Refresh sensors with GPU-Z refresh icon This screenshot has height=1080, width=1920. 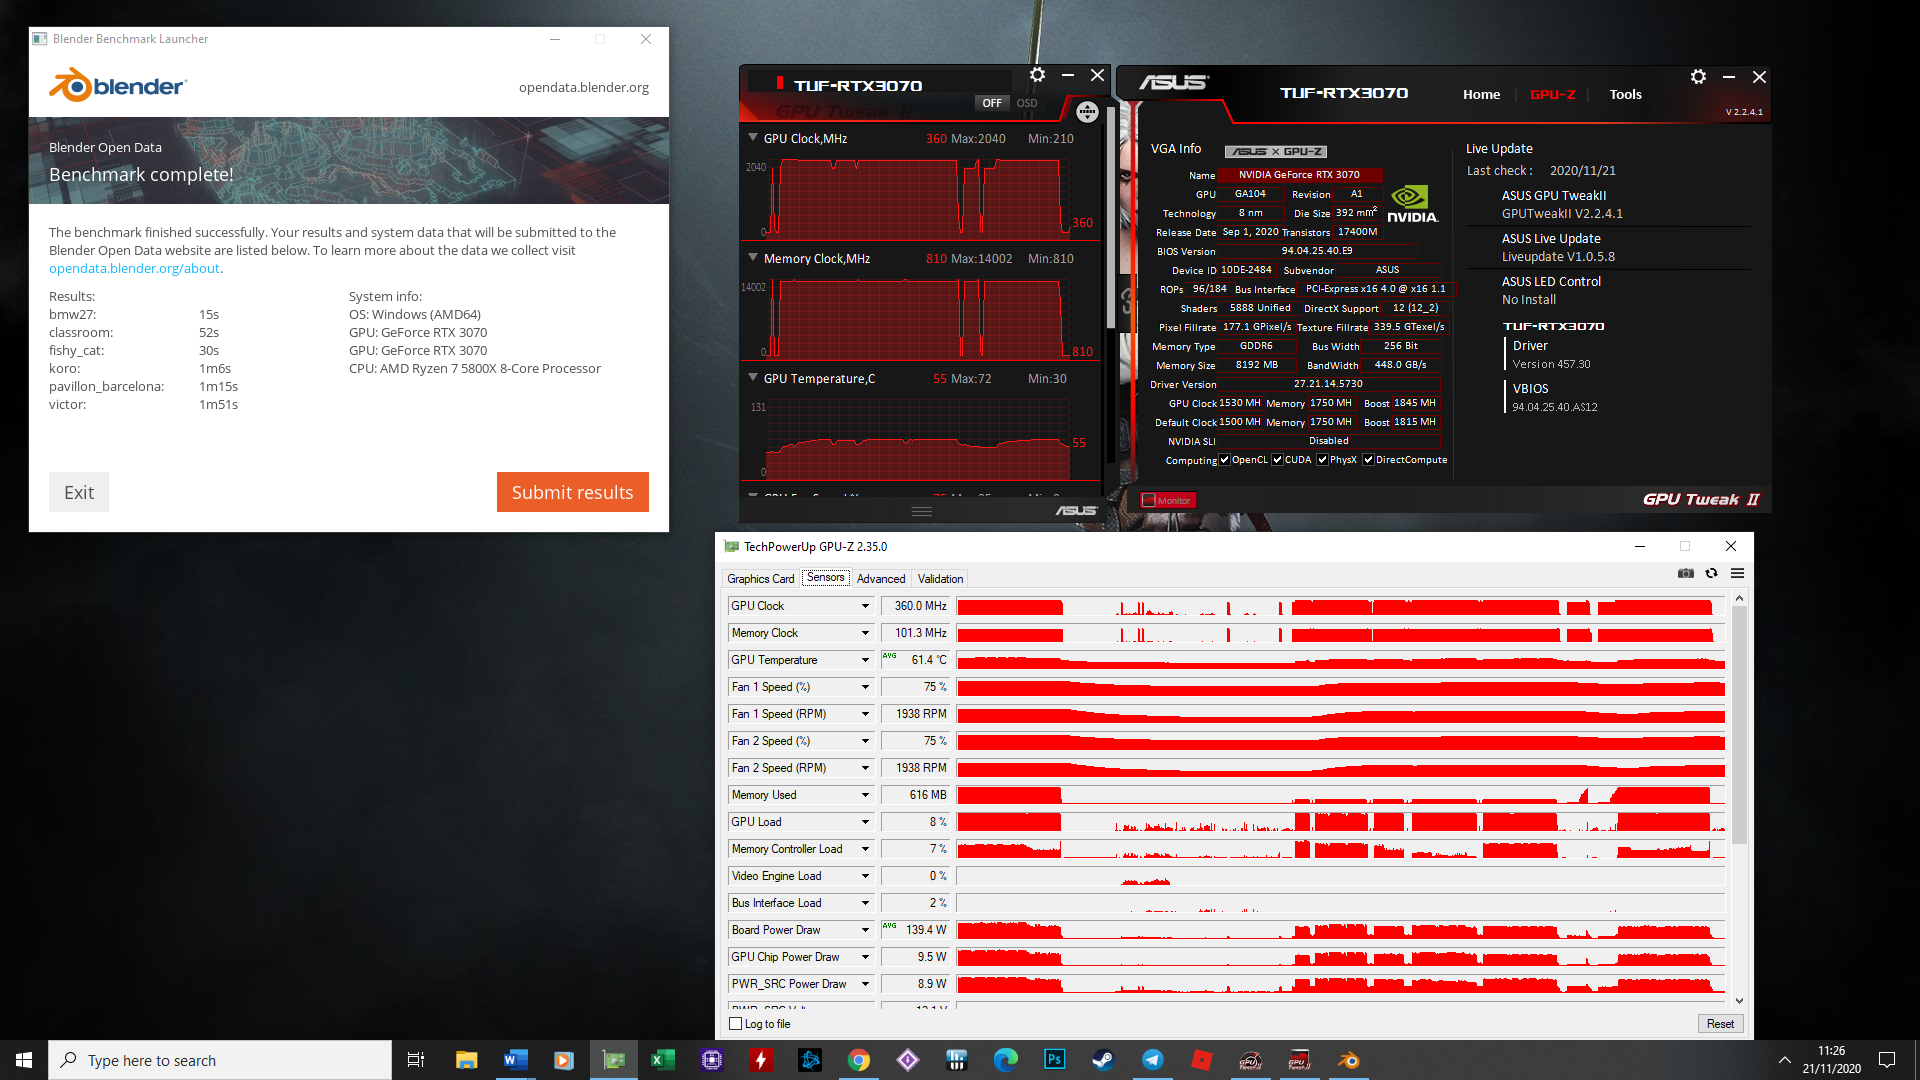tap(1712, 573)
